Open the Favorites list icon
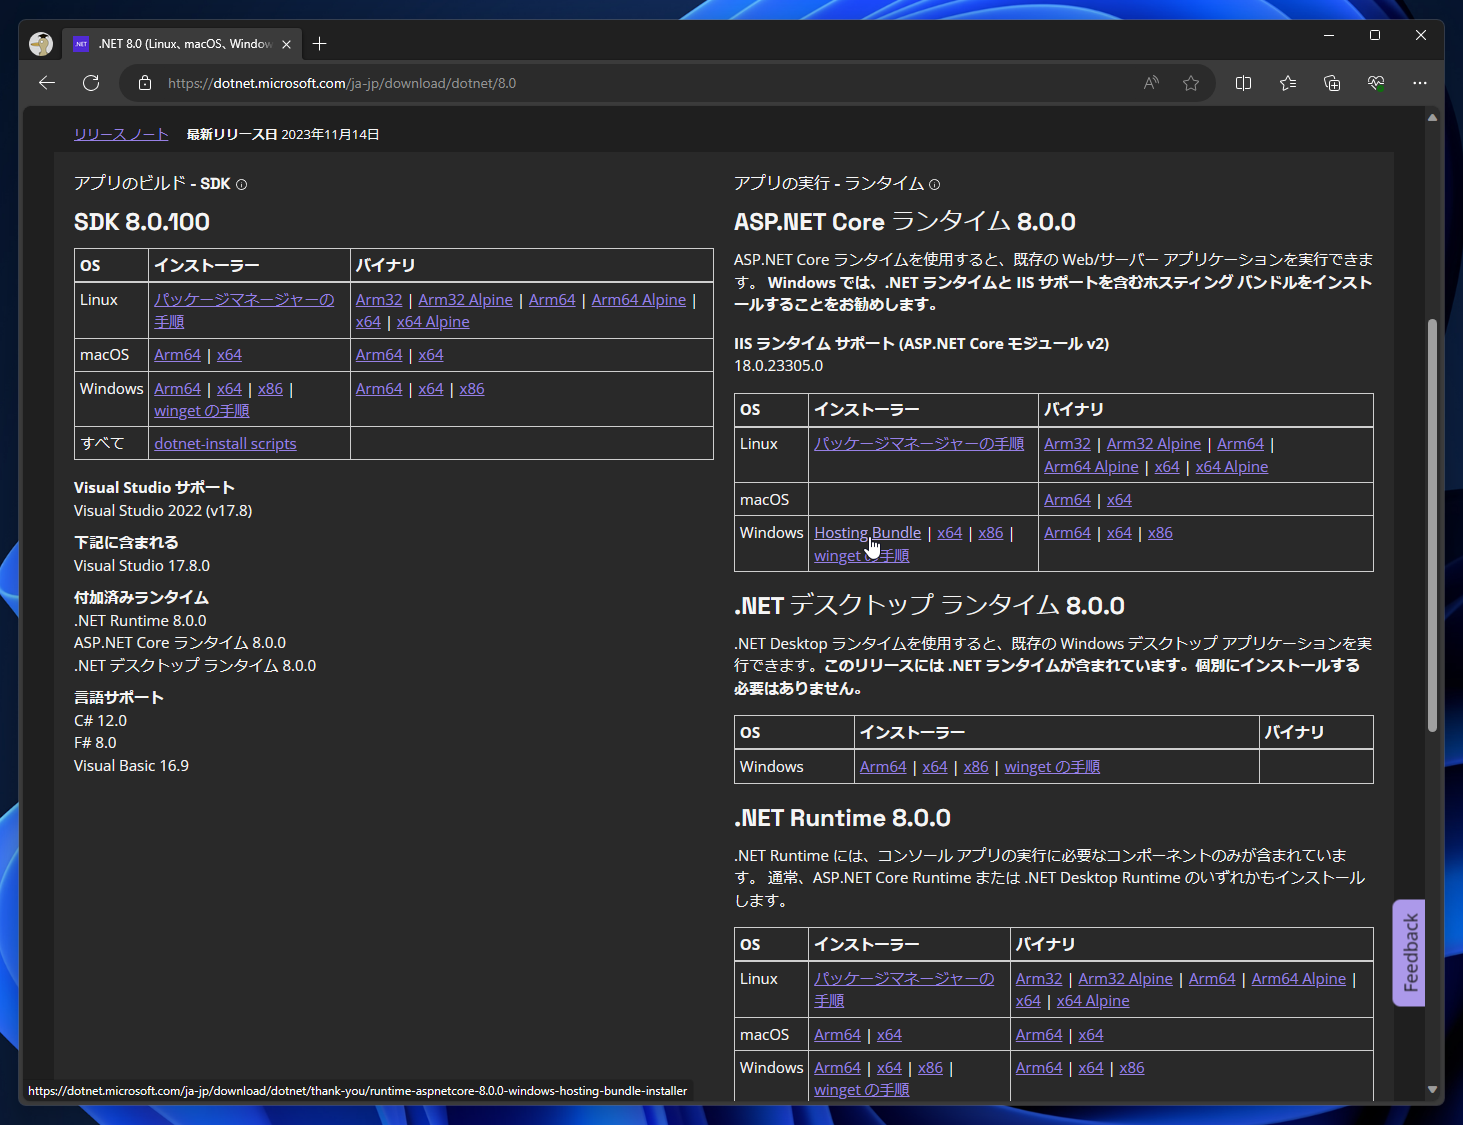The height and width of the screenshot is (1125, 1463). (1288, 83)
